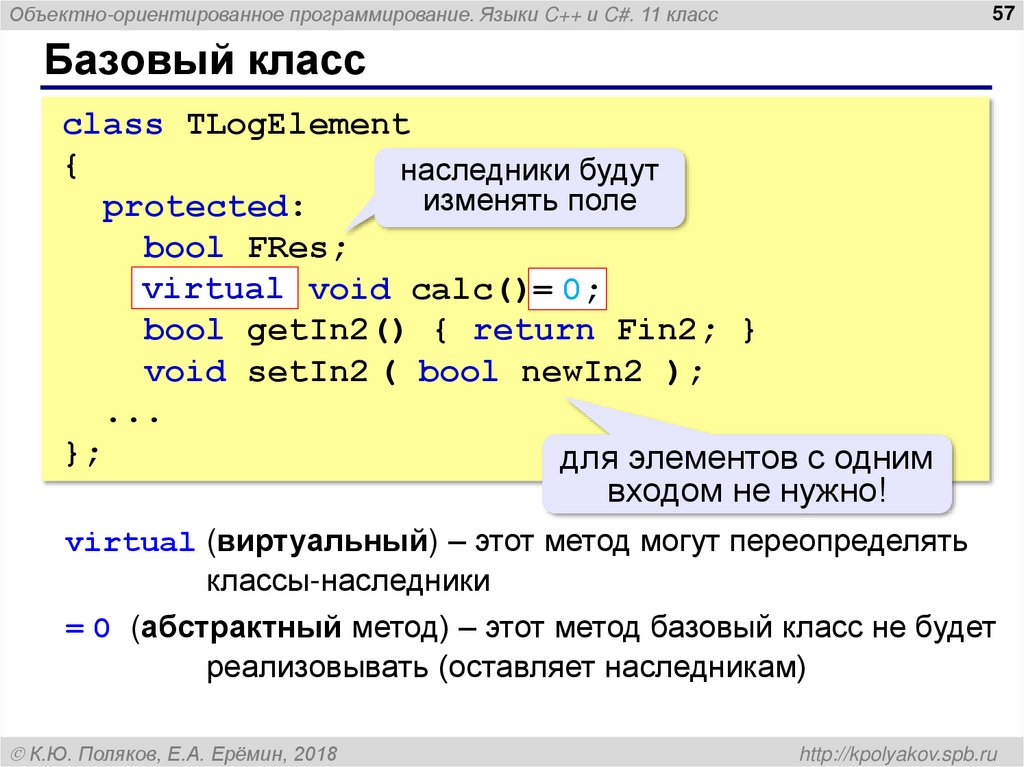Click the text 'классы-наследники'

348,581
